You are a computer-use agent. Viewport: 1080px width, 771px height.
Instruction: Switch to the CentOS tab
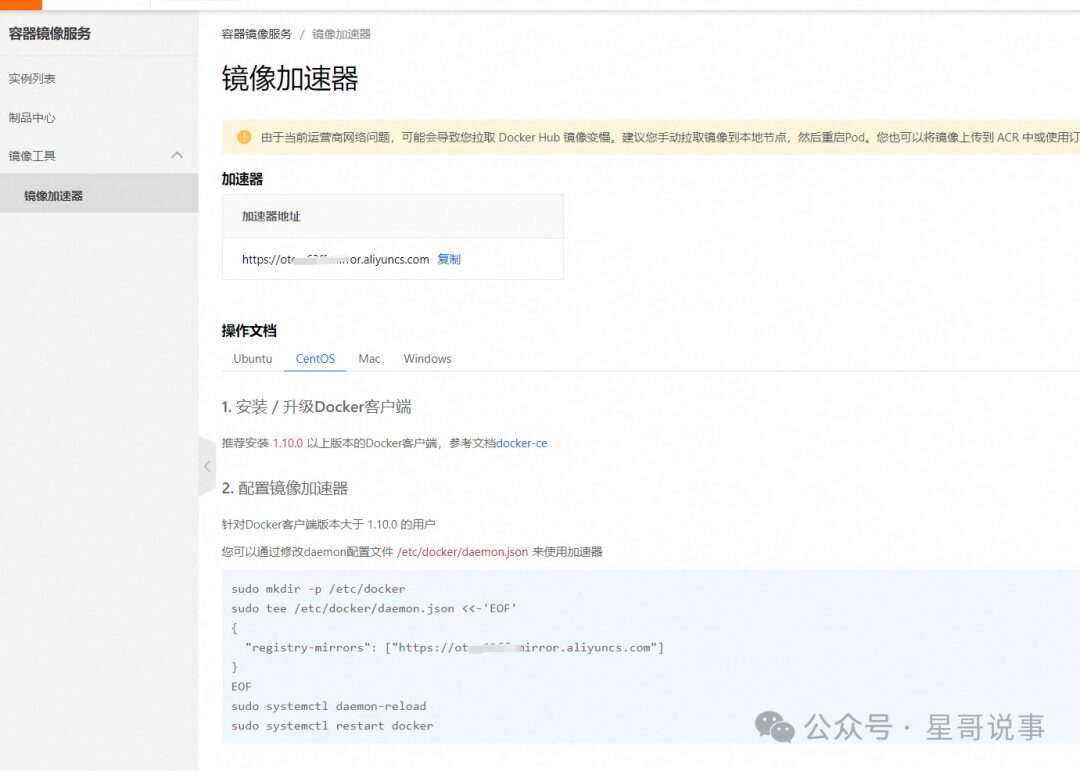(x=315, y=358)
